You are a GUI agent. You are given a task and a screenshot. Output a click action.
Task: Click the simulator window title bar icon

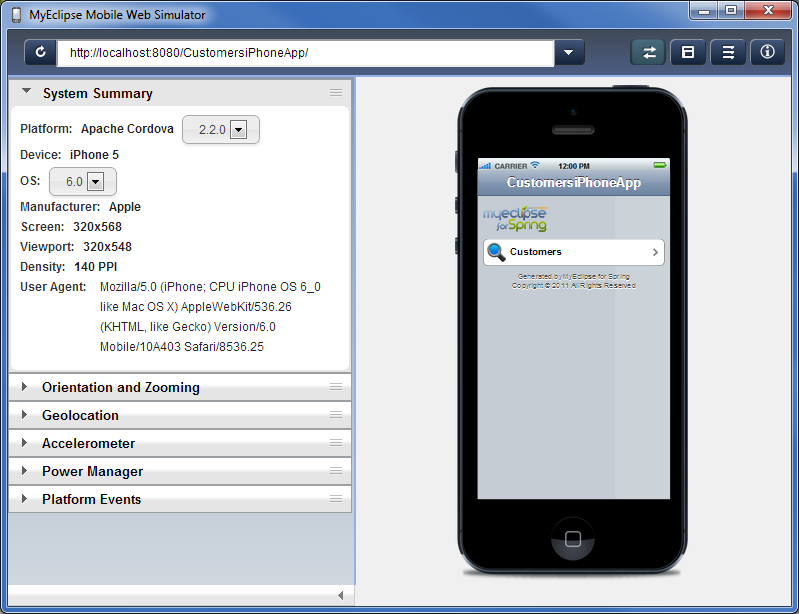tap(16, 15)
